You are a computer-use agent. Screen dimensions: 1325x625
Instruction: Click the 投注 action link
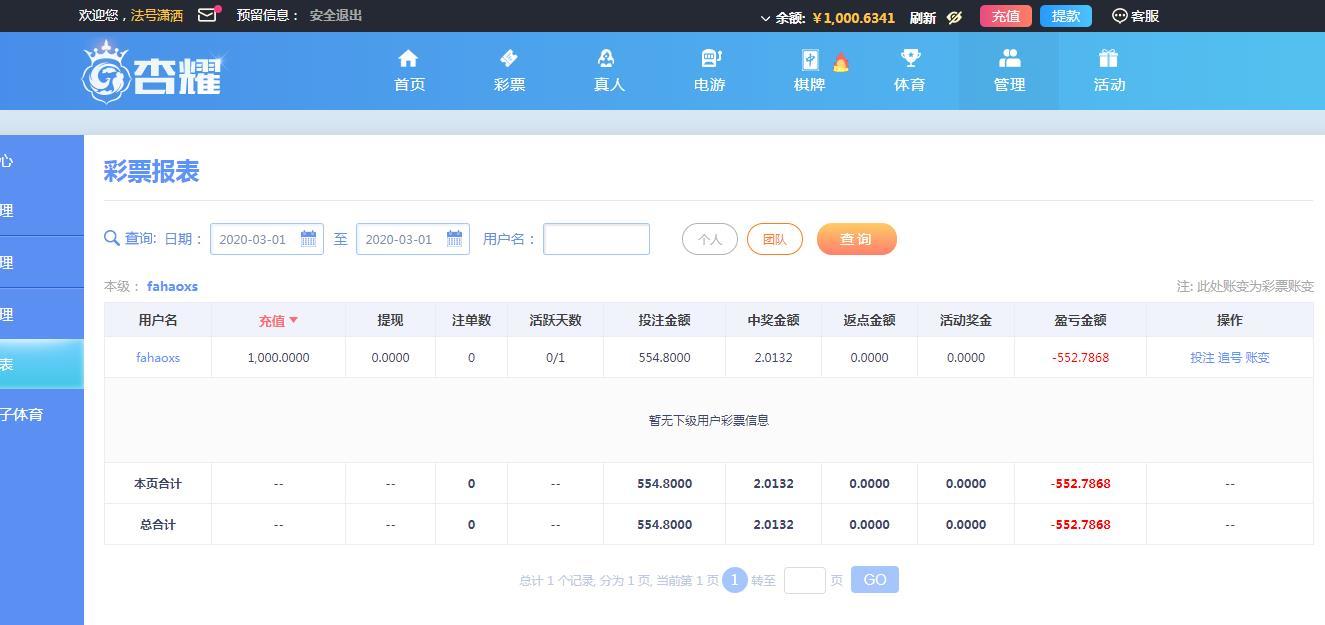(x=1202, y=357)
